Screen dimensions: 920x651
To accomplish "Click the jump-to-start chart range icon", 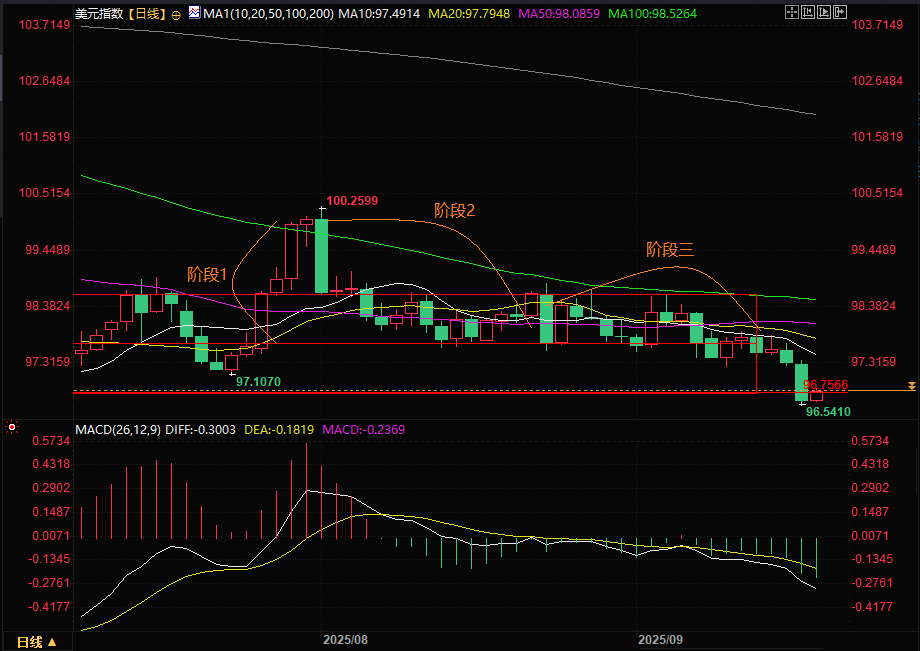I will click(808, 12).
